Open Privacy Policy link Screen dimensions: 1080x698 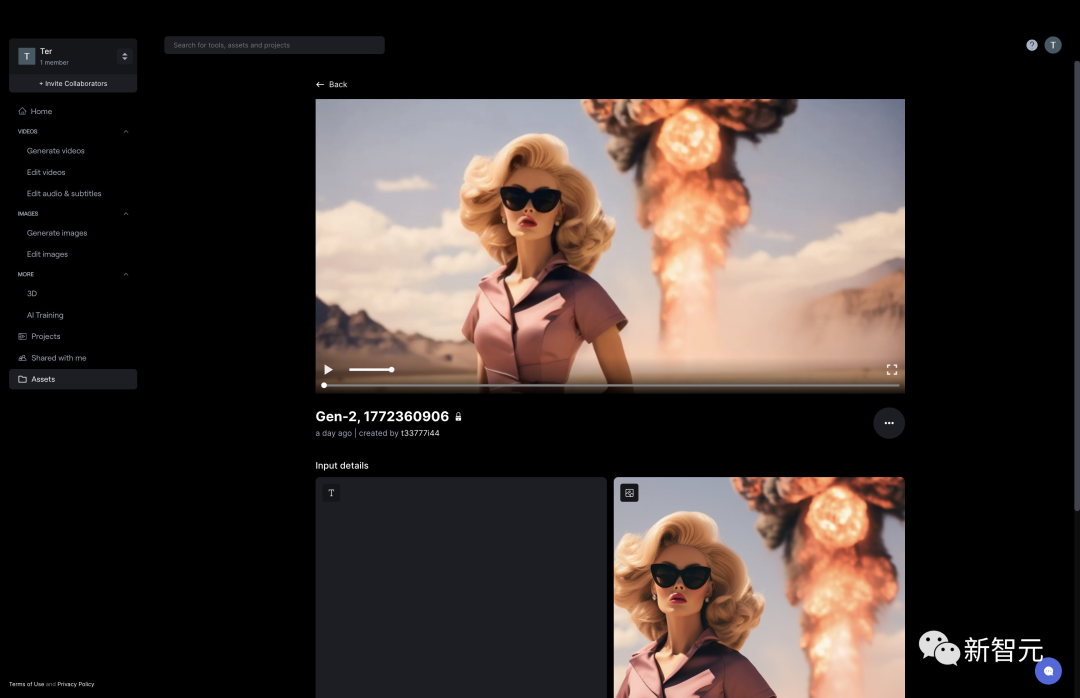coord(76,684)
